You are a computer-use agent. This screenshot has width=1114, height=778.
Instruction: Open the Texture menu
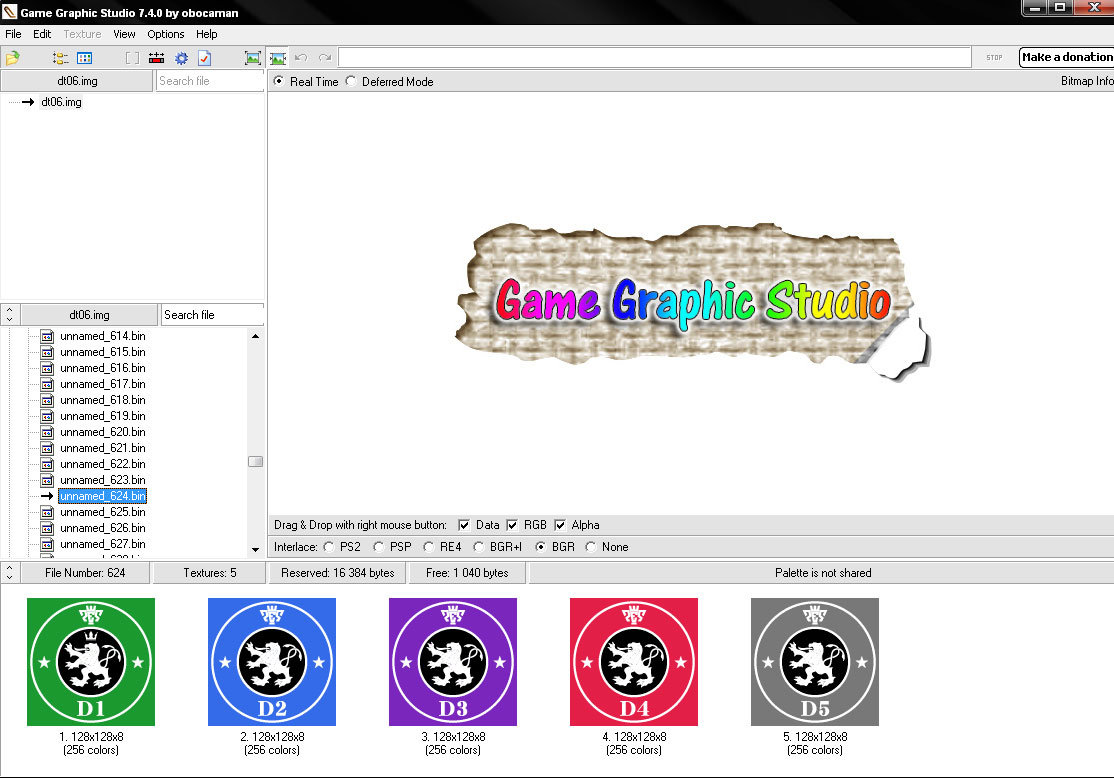tap(82, 34)
